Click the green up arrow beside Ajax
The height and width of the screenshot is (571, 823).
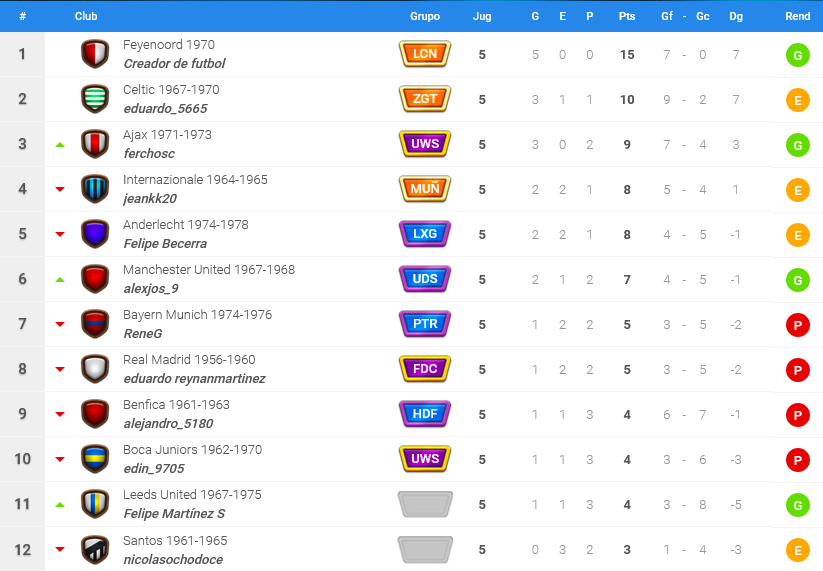(x=60, y=144)
